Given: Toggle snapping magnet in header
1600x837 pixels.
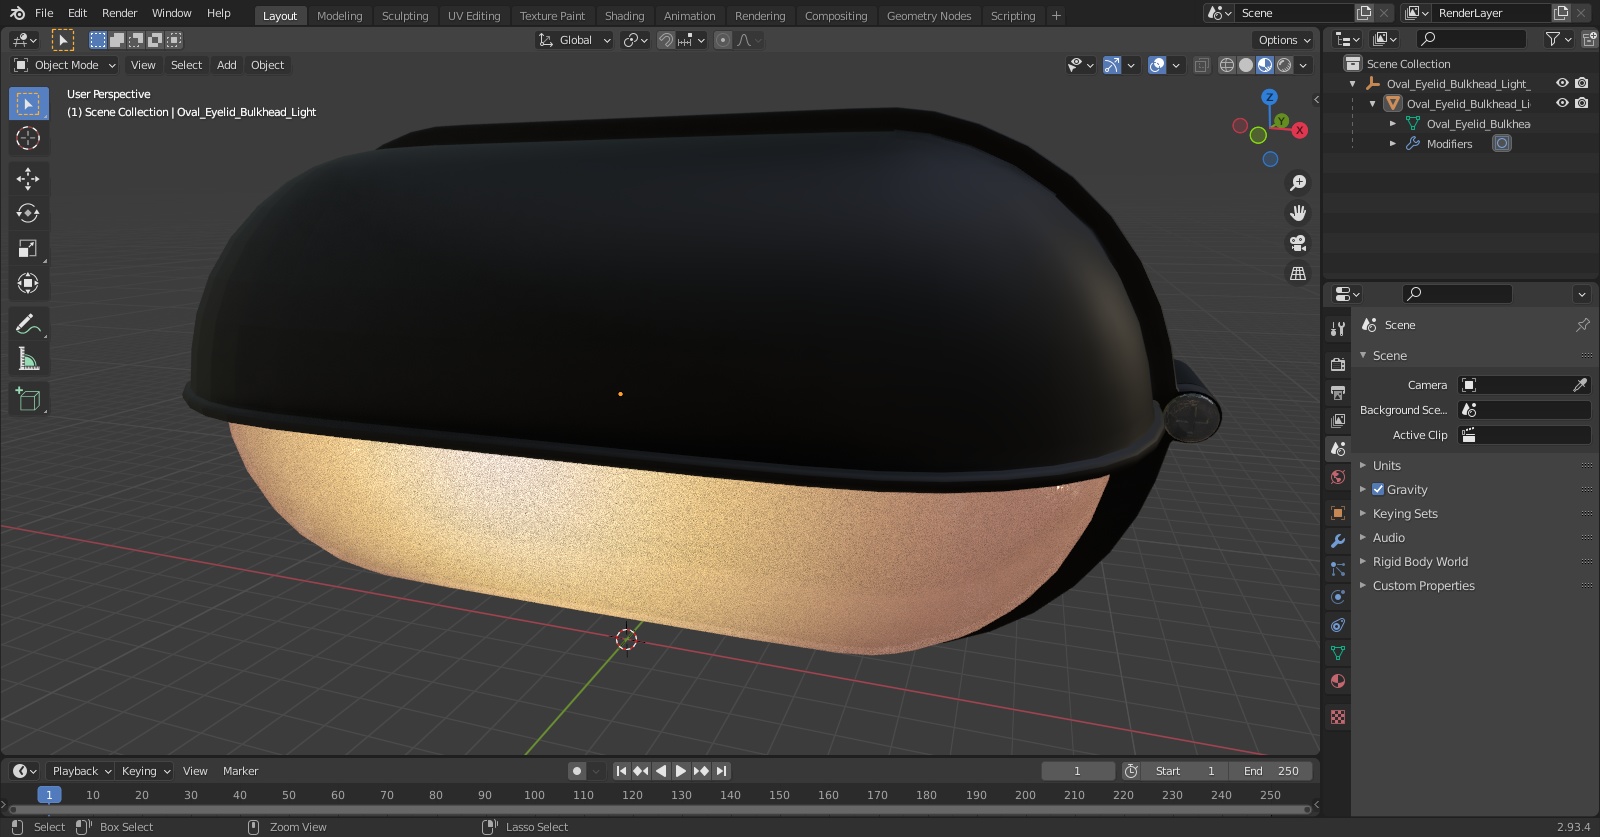Looking at the screenshot, I should pos(666,40).
